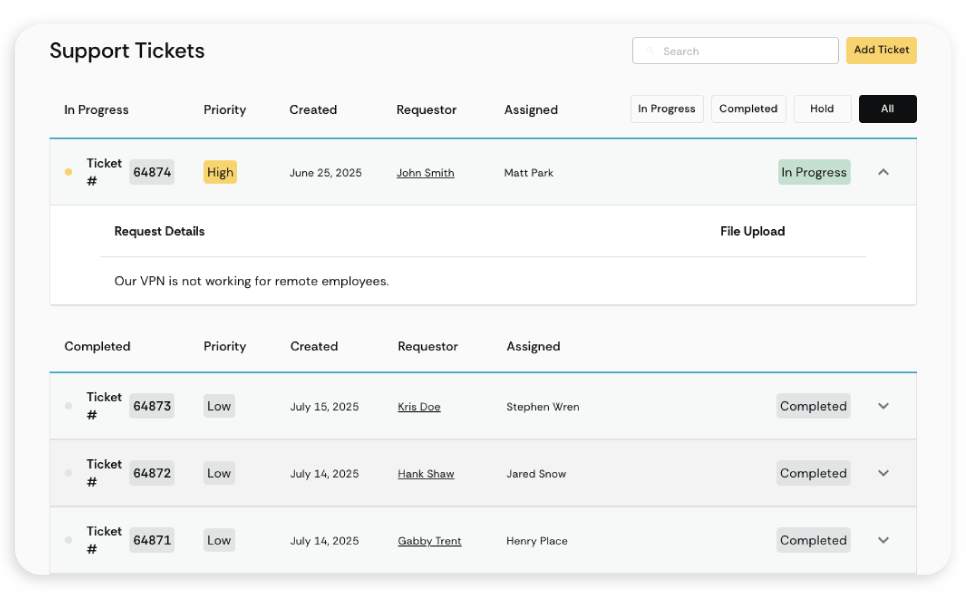Click grey status dot on ticket 64873
This screenshot has width=966, height=597.
click(x=68, y=406)
